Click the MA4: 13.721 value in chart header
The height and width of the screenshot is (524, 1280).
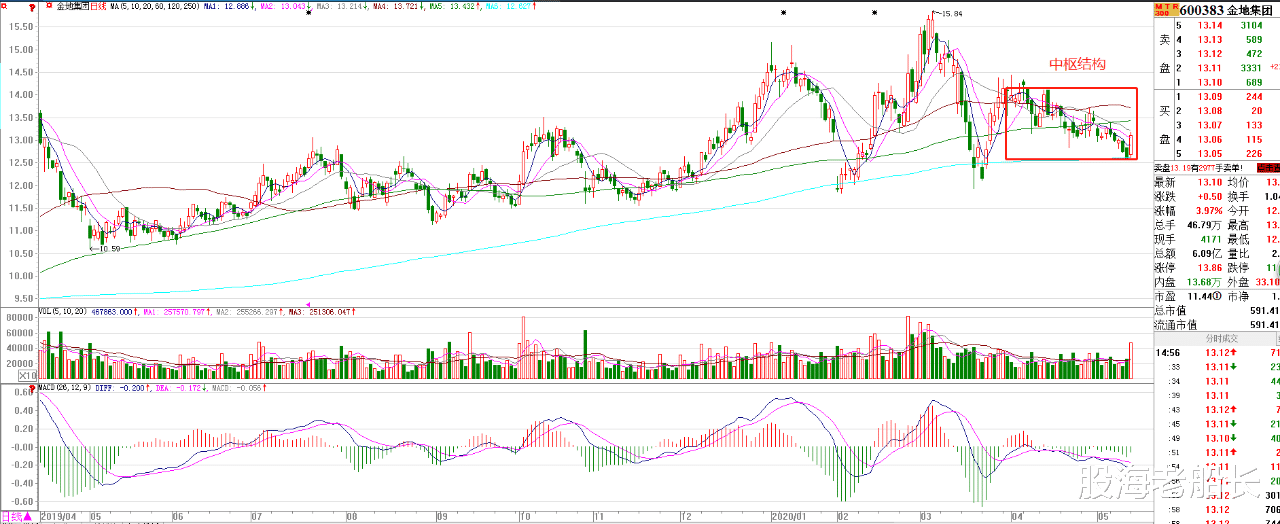pos(398,6)
